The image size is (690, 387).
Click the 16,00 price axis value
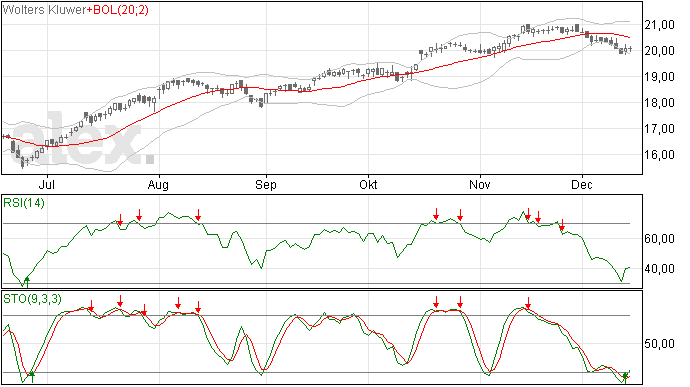(660, 155)
